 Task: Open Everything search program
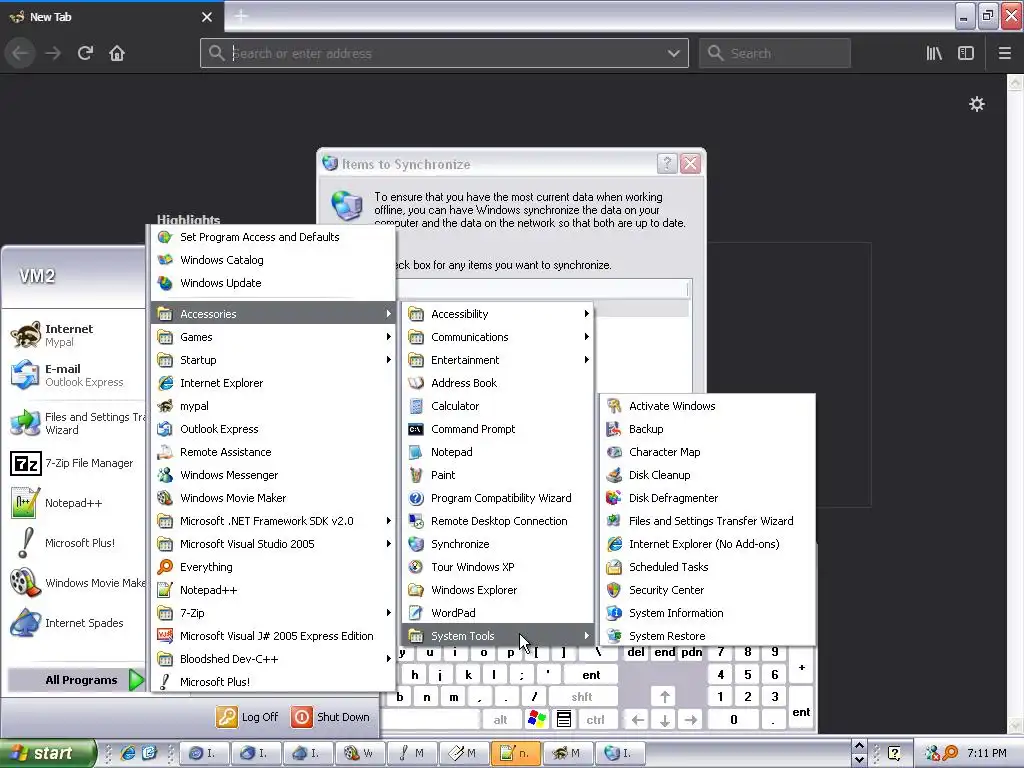(x=273, y=567)
